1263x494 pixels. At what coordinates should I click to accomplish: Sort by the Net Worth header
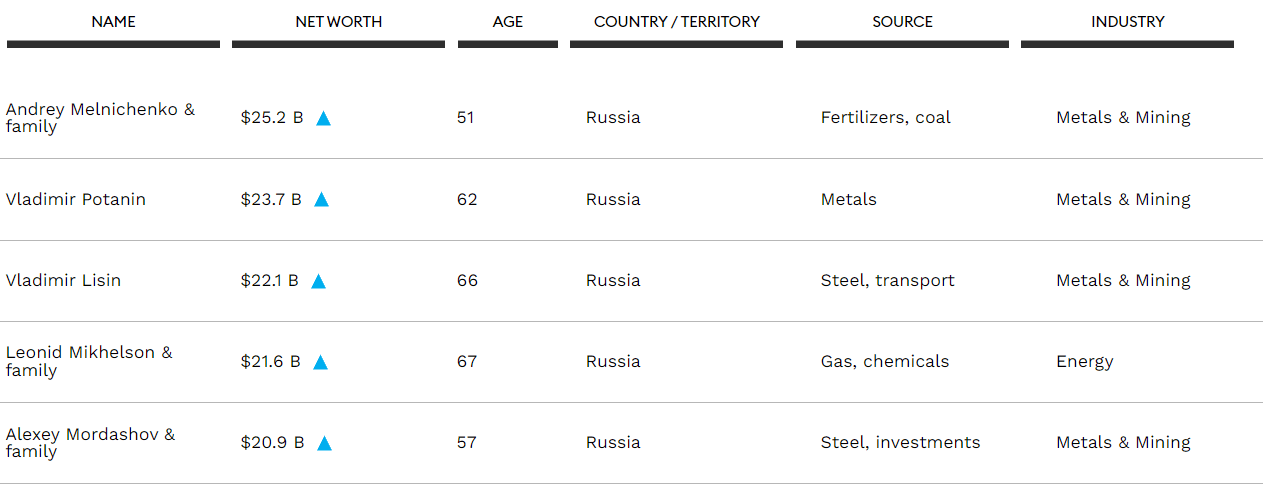point(338,22)
